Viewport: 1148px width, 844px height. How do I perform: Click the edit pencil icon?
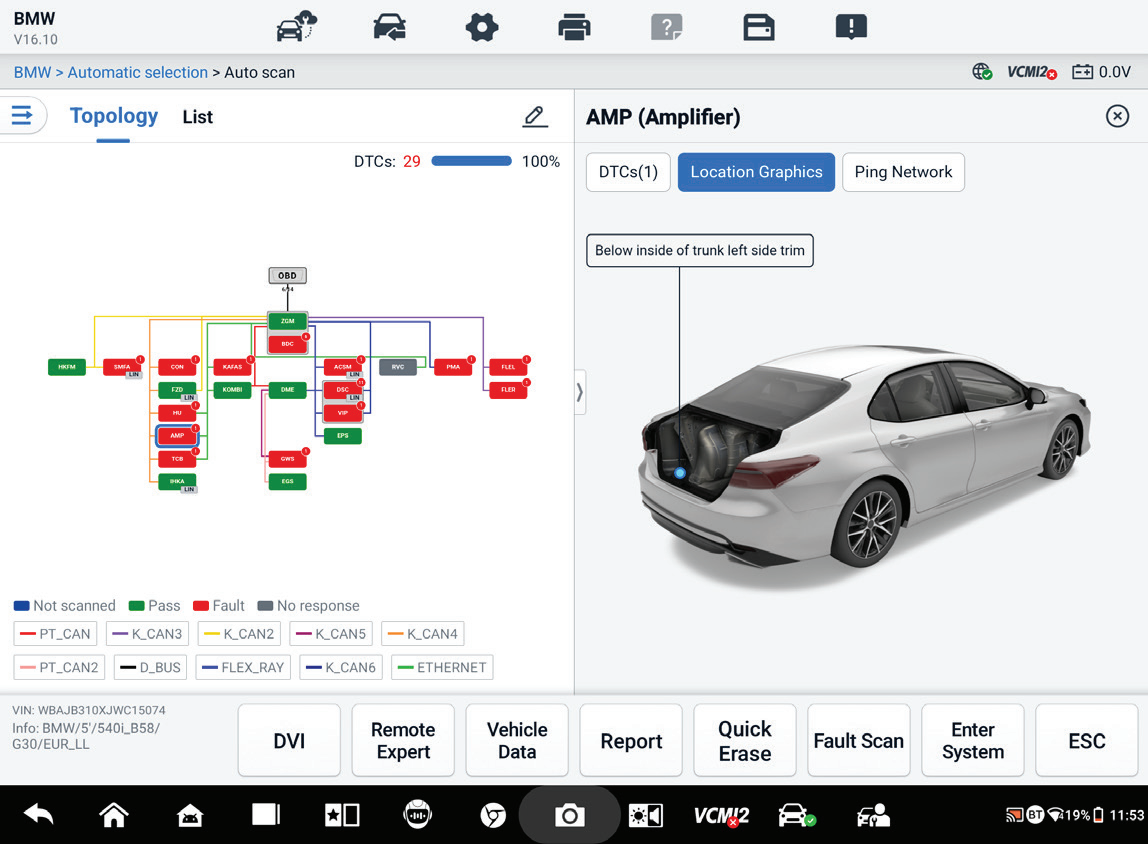click(535, 116)
